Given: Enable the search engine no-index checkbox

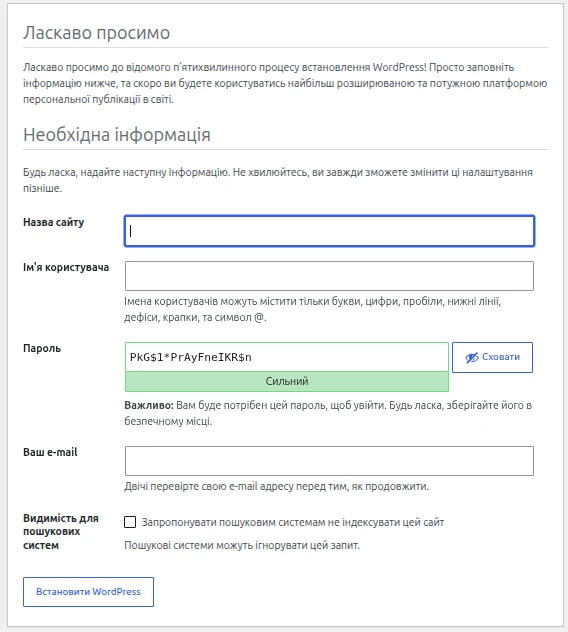Looking at the screenshot, I should click(130, 522).
